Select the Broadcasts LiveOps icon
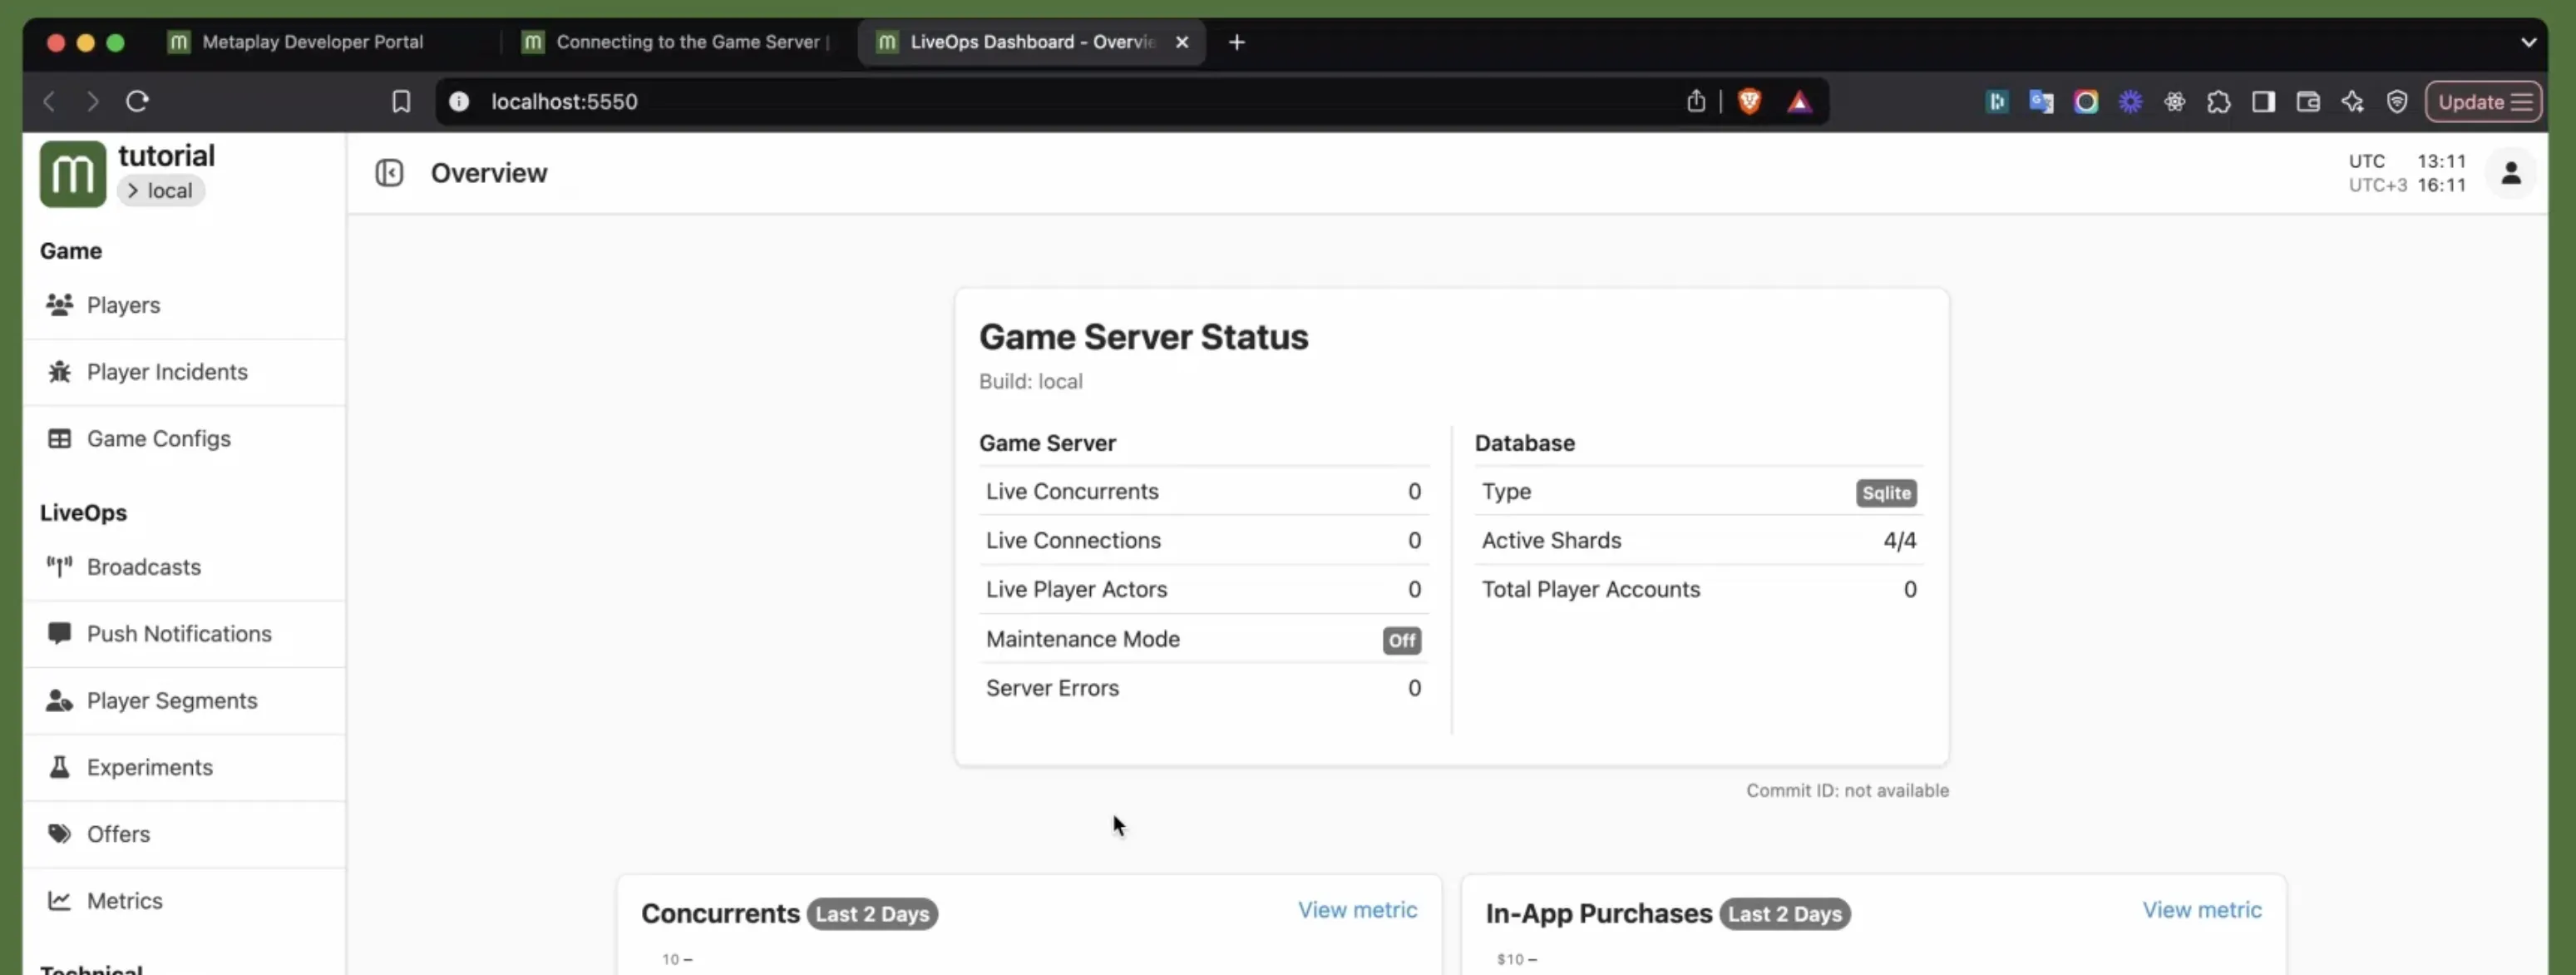2576x975 pixels. [x=60, y=567]
